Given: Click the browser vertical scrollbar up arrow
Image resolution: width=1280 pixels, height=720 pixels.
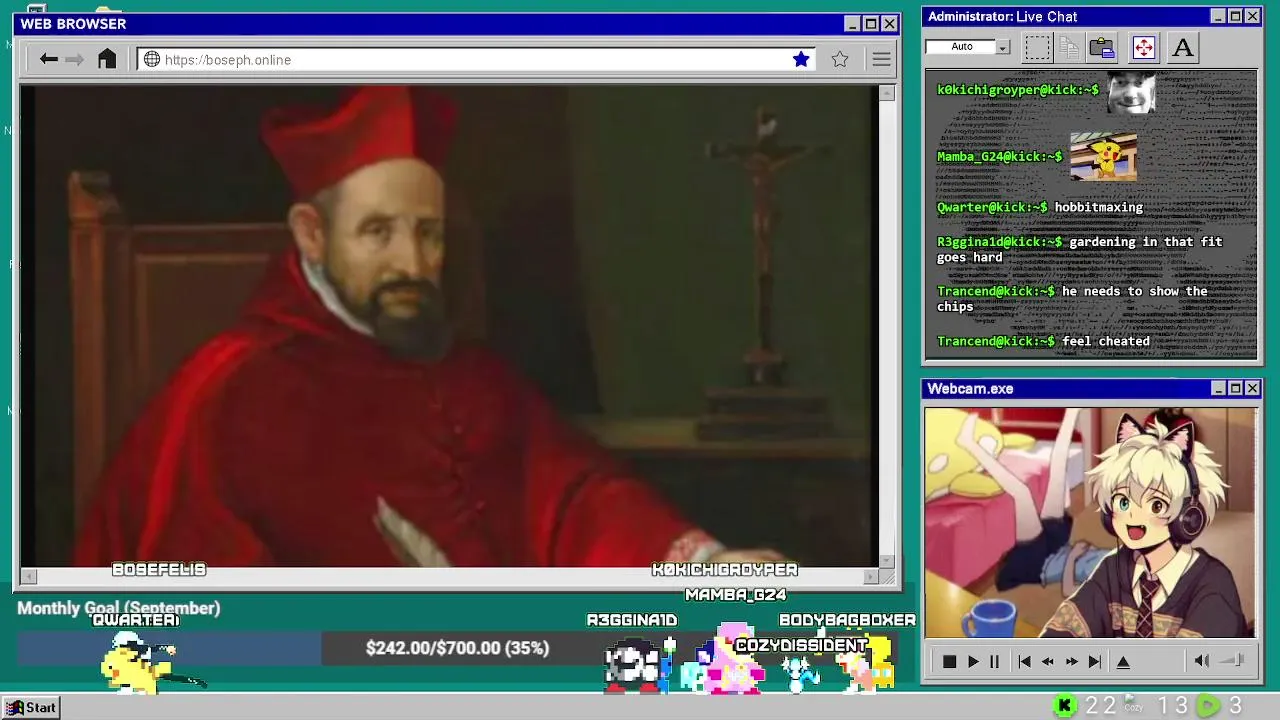Looking at the screenshot, I should coord(887,93).
